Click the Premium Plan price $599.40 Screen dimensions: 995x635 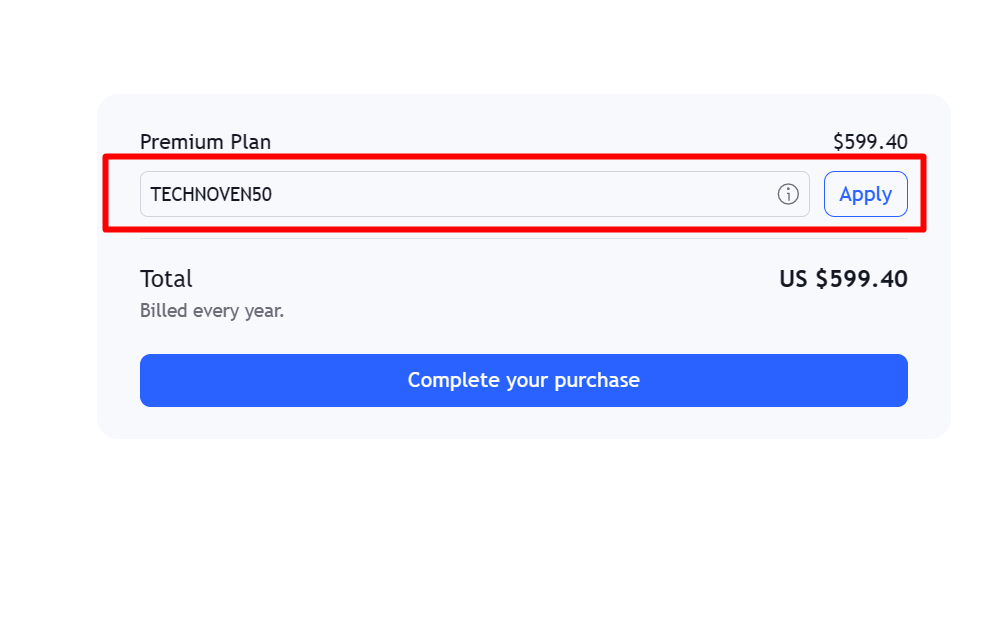(x=870, y=142)
